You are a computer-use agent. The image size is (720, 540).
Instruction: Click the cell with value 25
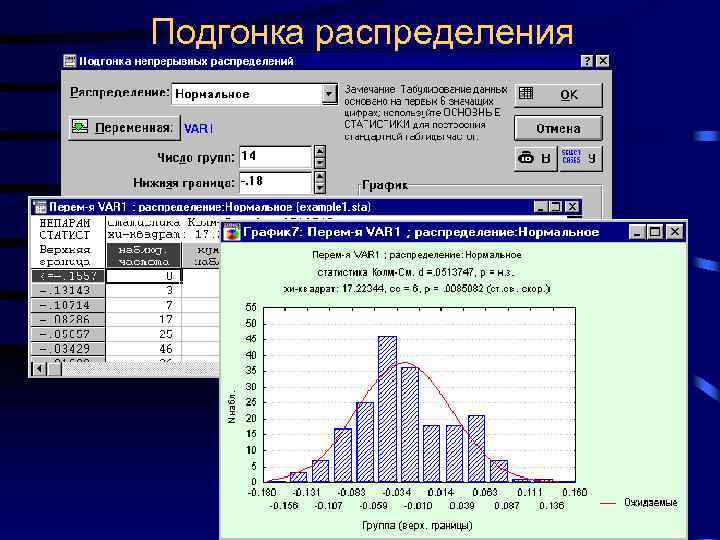144,334
